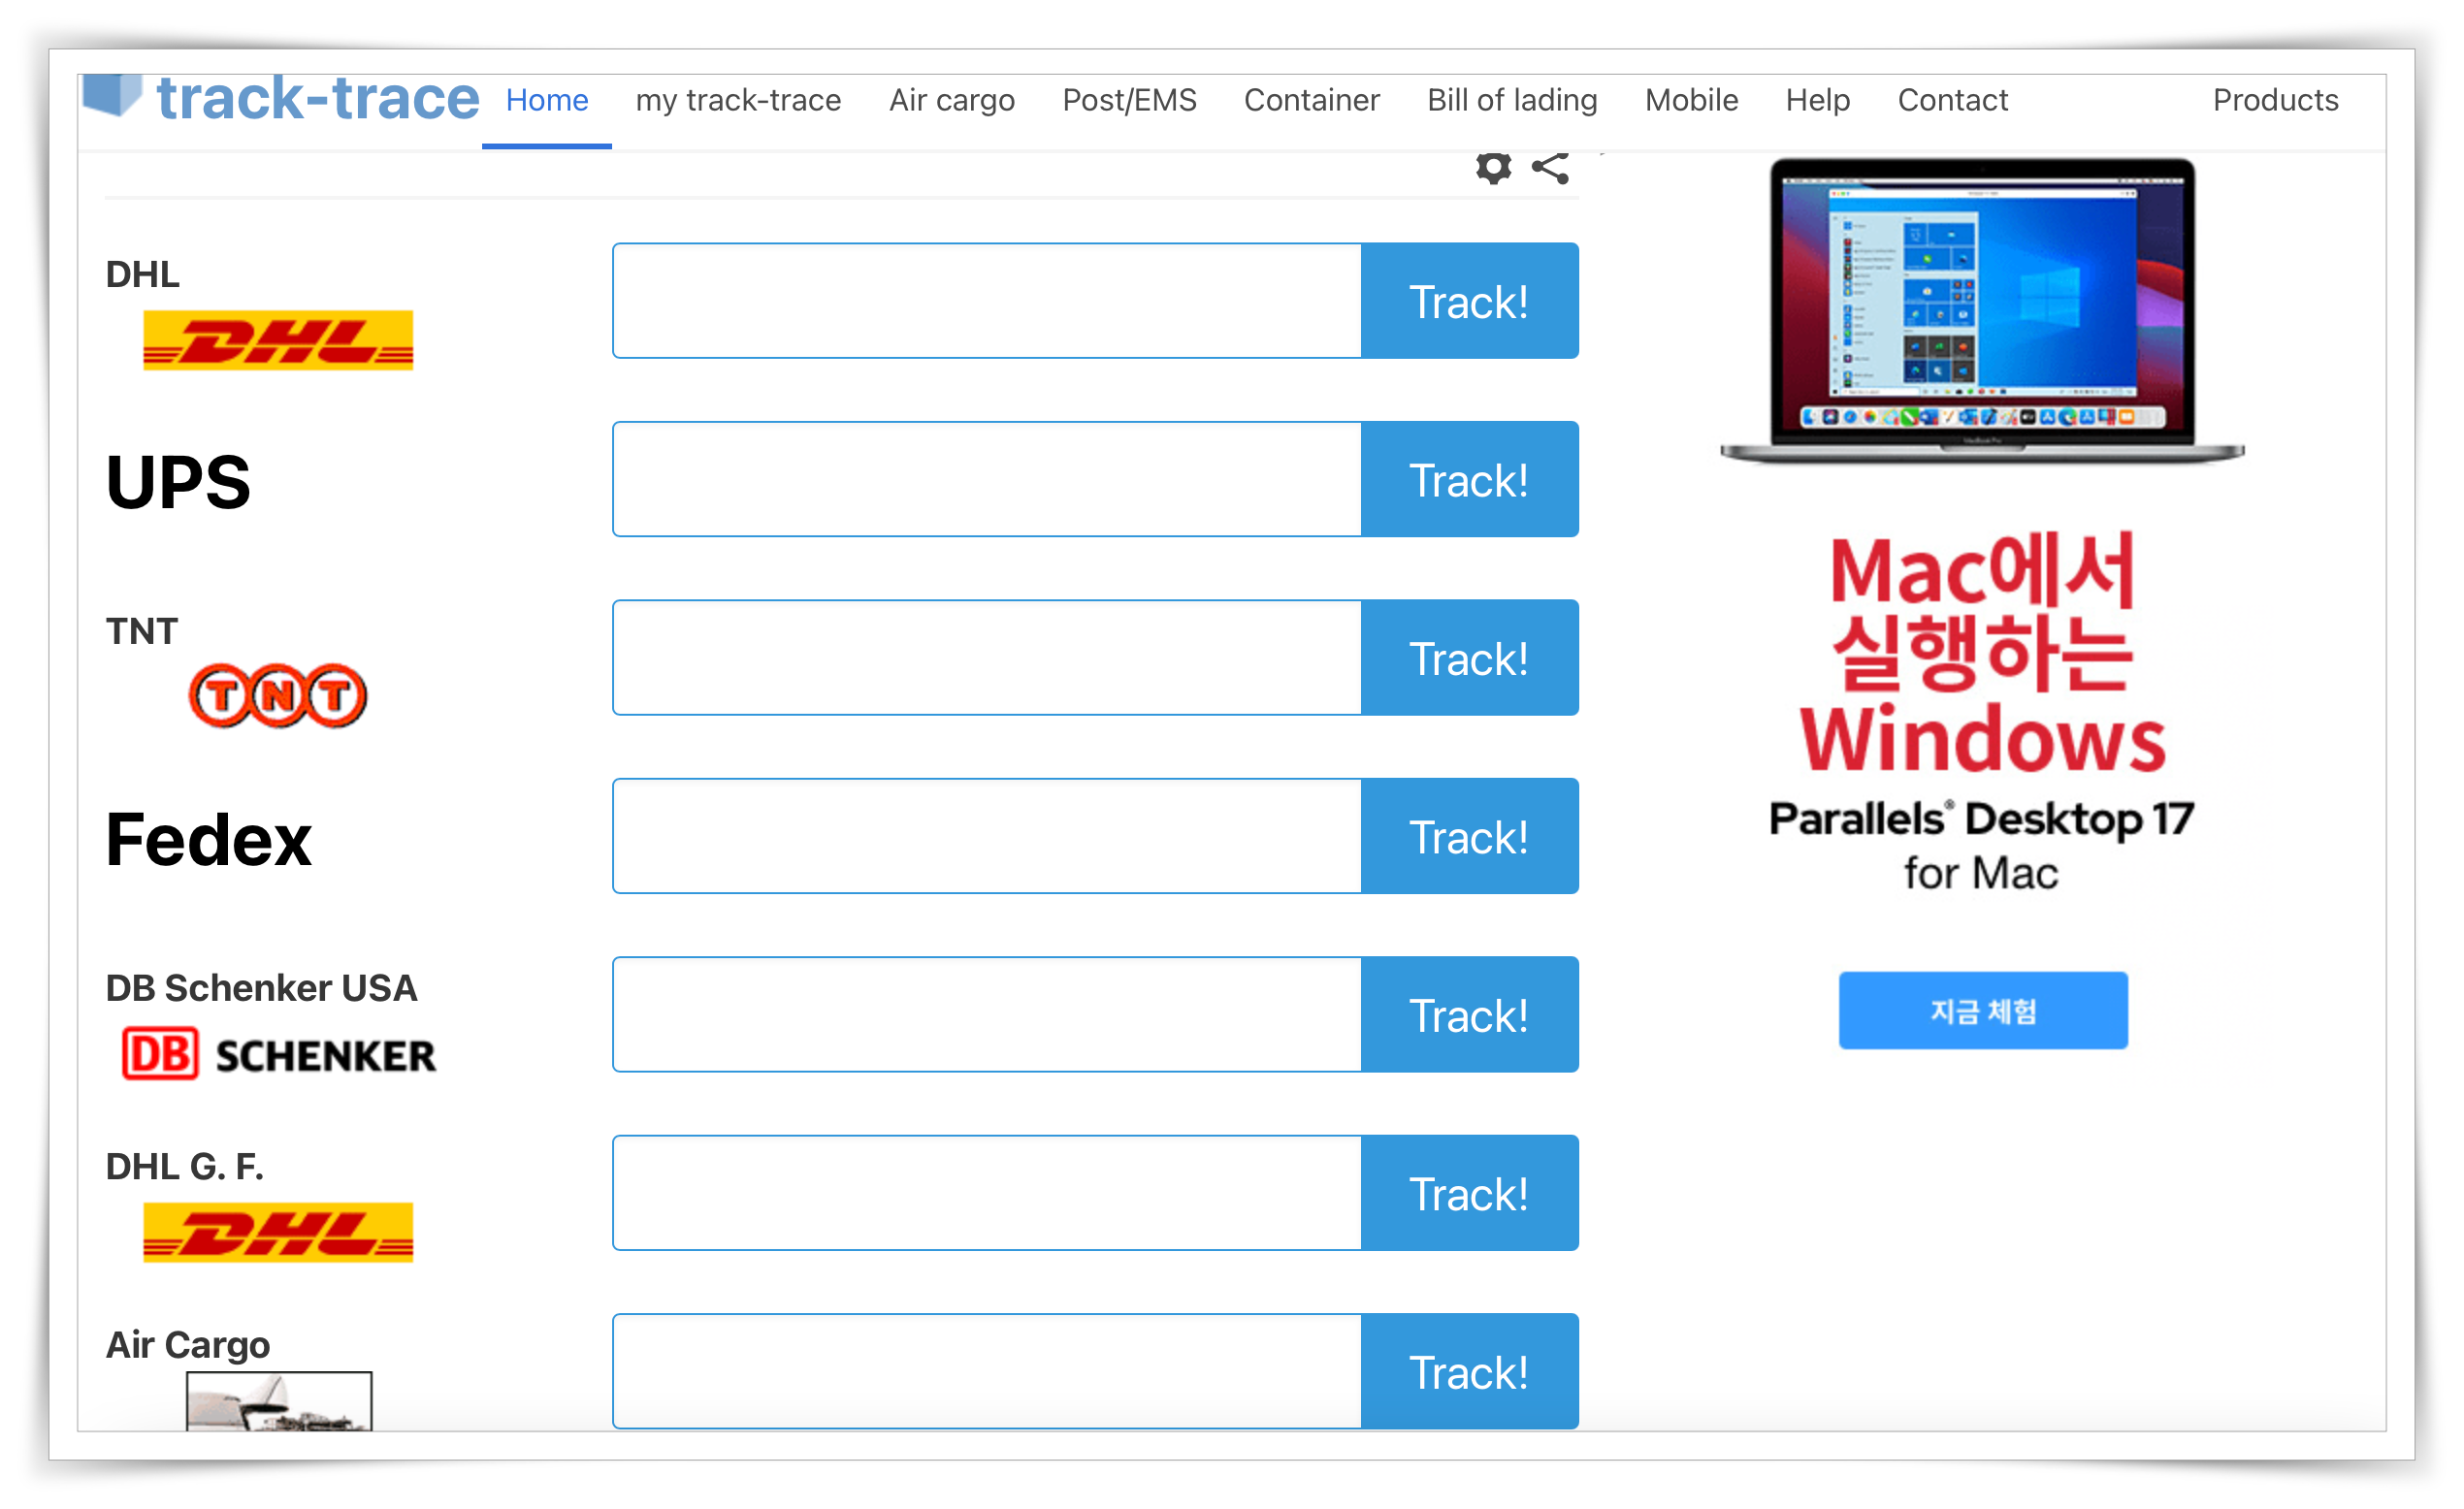Click the UPS carrier label

point(178,482)
